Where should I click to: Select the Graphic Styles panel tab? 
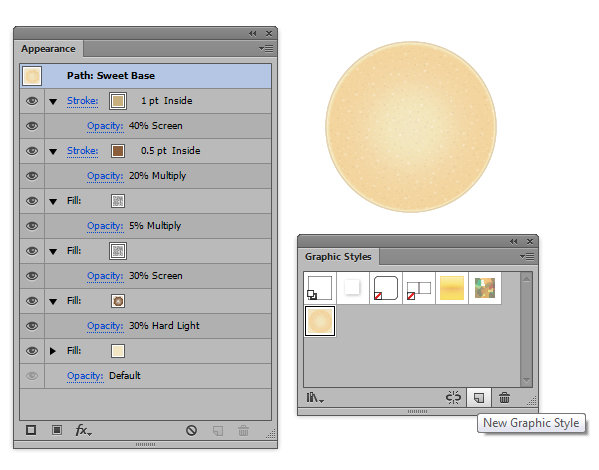click(x=338, y=257)
